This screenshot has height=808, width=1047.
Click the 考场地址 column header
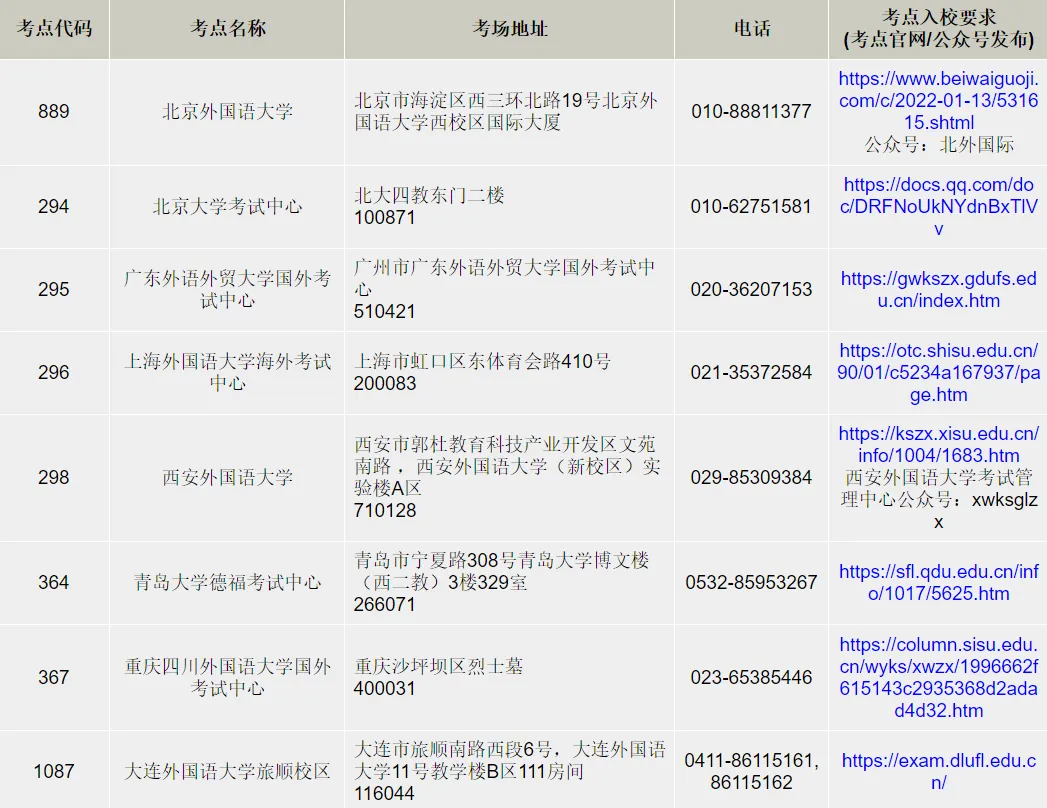click(509, 28)
